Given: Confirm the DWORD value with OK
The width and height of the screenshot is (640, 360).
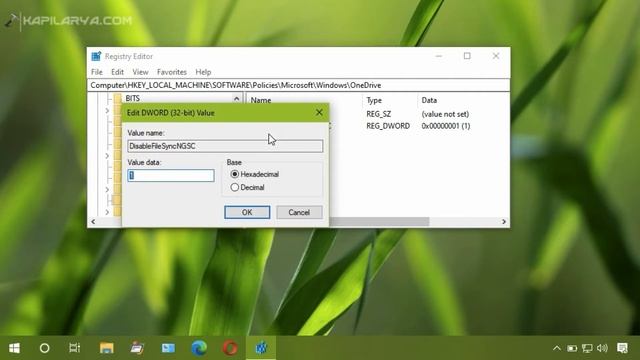Looking at the screenshot, I should click(x=247, y=212).
